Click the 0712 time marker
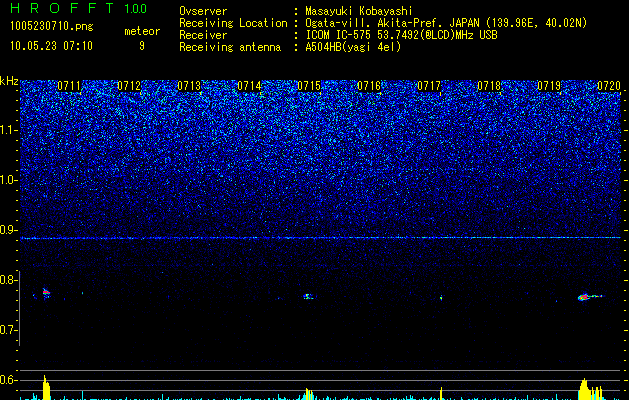 tap(129, 86)
